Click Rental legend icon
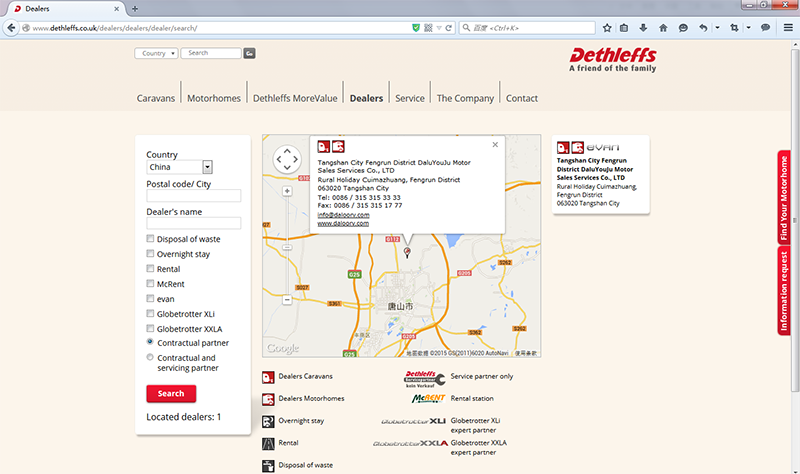The width and height of the screenshot is (800, 474). pos(268,444)
